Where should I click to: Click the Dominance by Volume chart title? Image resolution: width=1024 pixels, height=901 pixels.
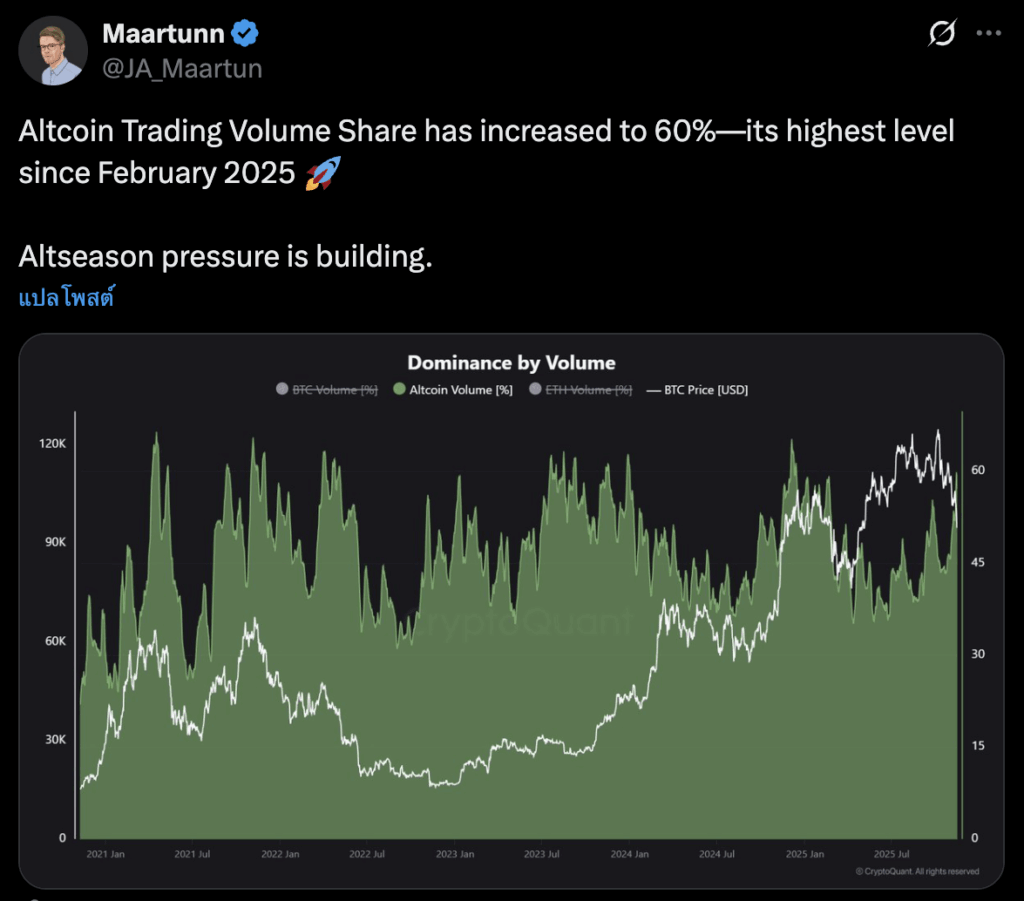[x=511, y=363]
